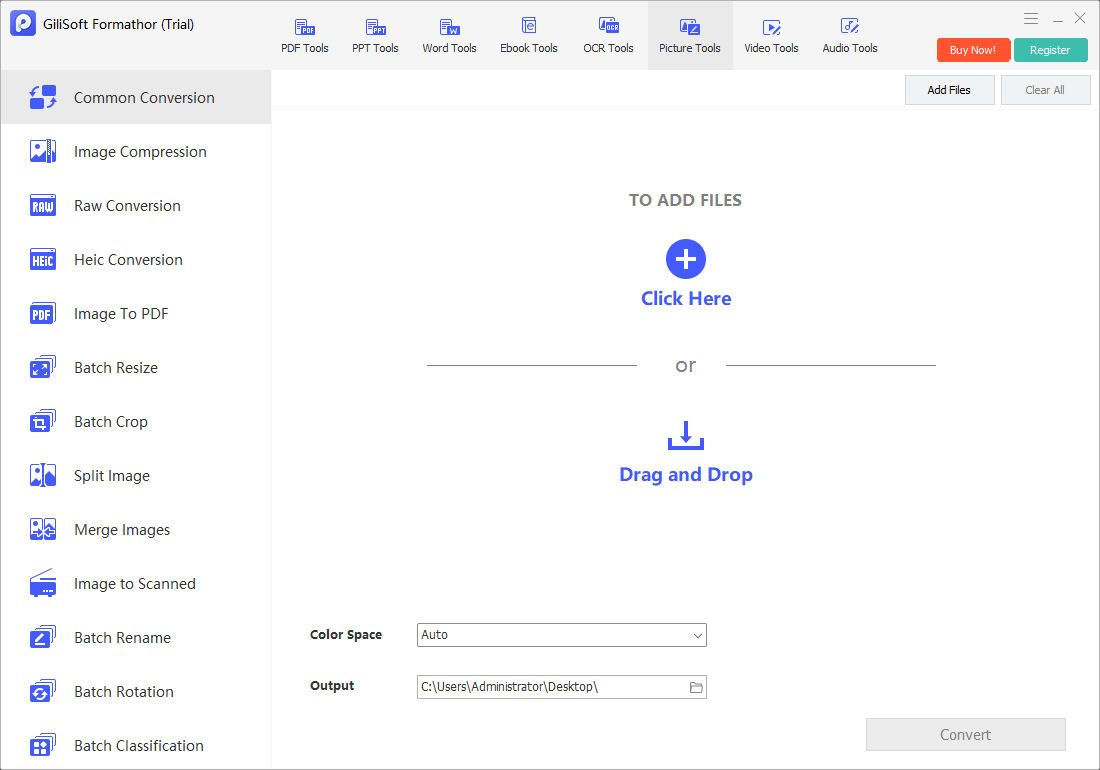Open the Image Compression tool icon

43,151
